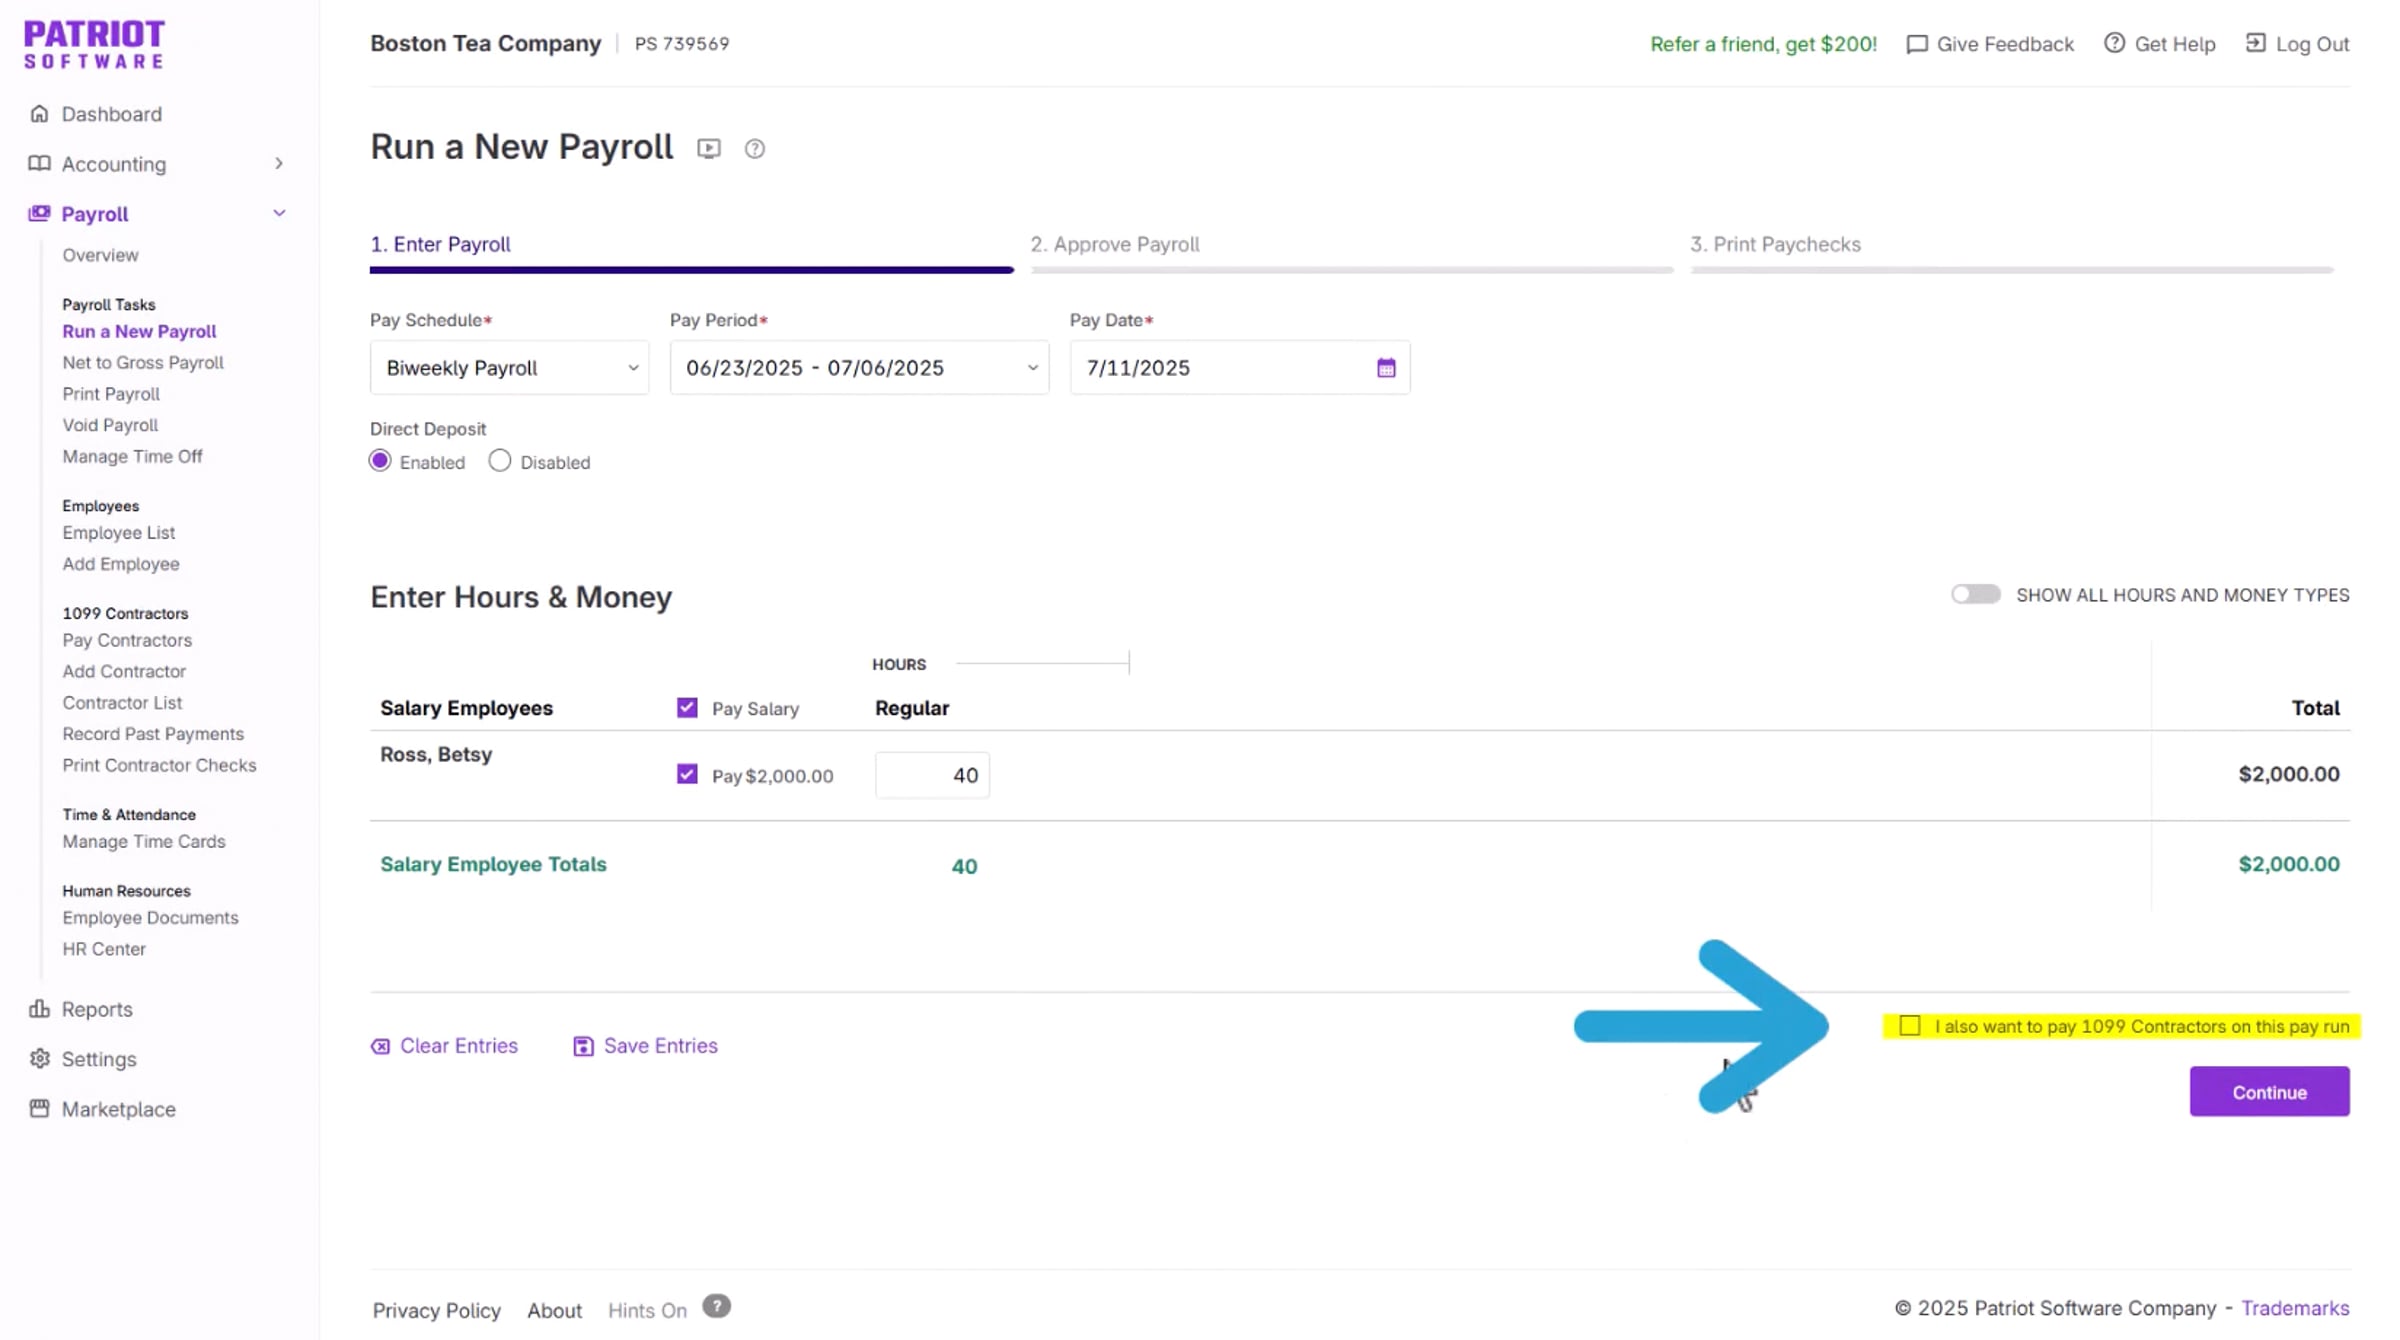
Task: Open the Pay Schedule dropdown
Action: click(509, 368)
